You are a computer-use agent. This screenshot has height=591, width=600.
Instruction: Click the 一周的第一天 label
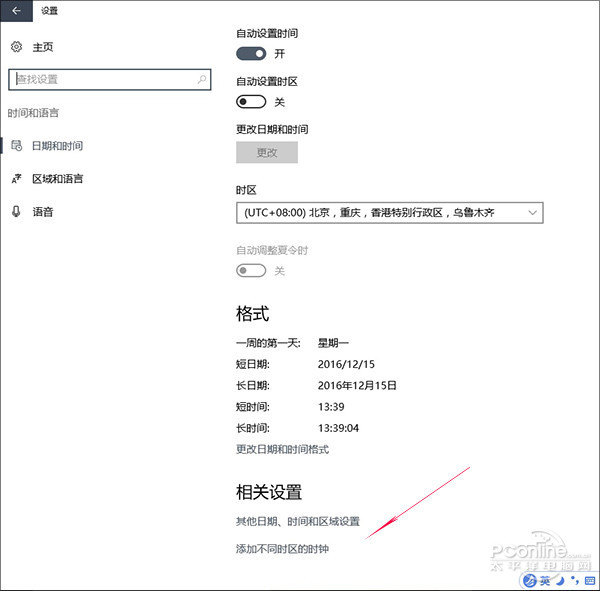click(x=268, y=343)
